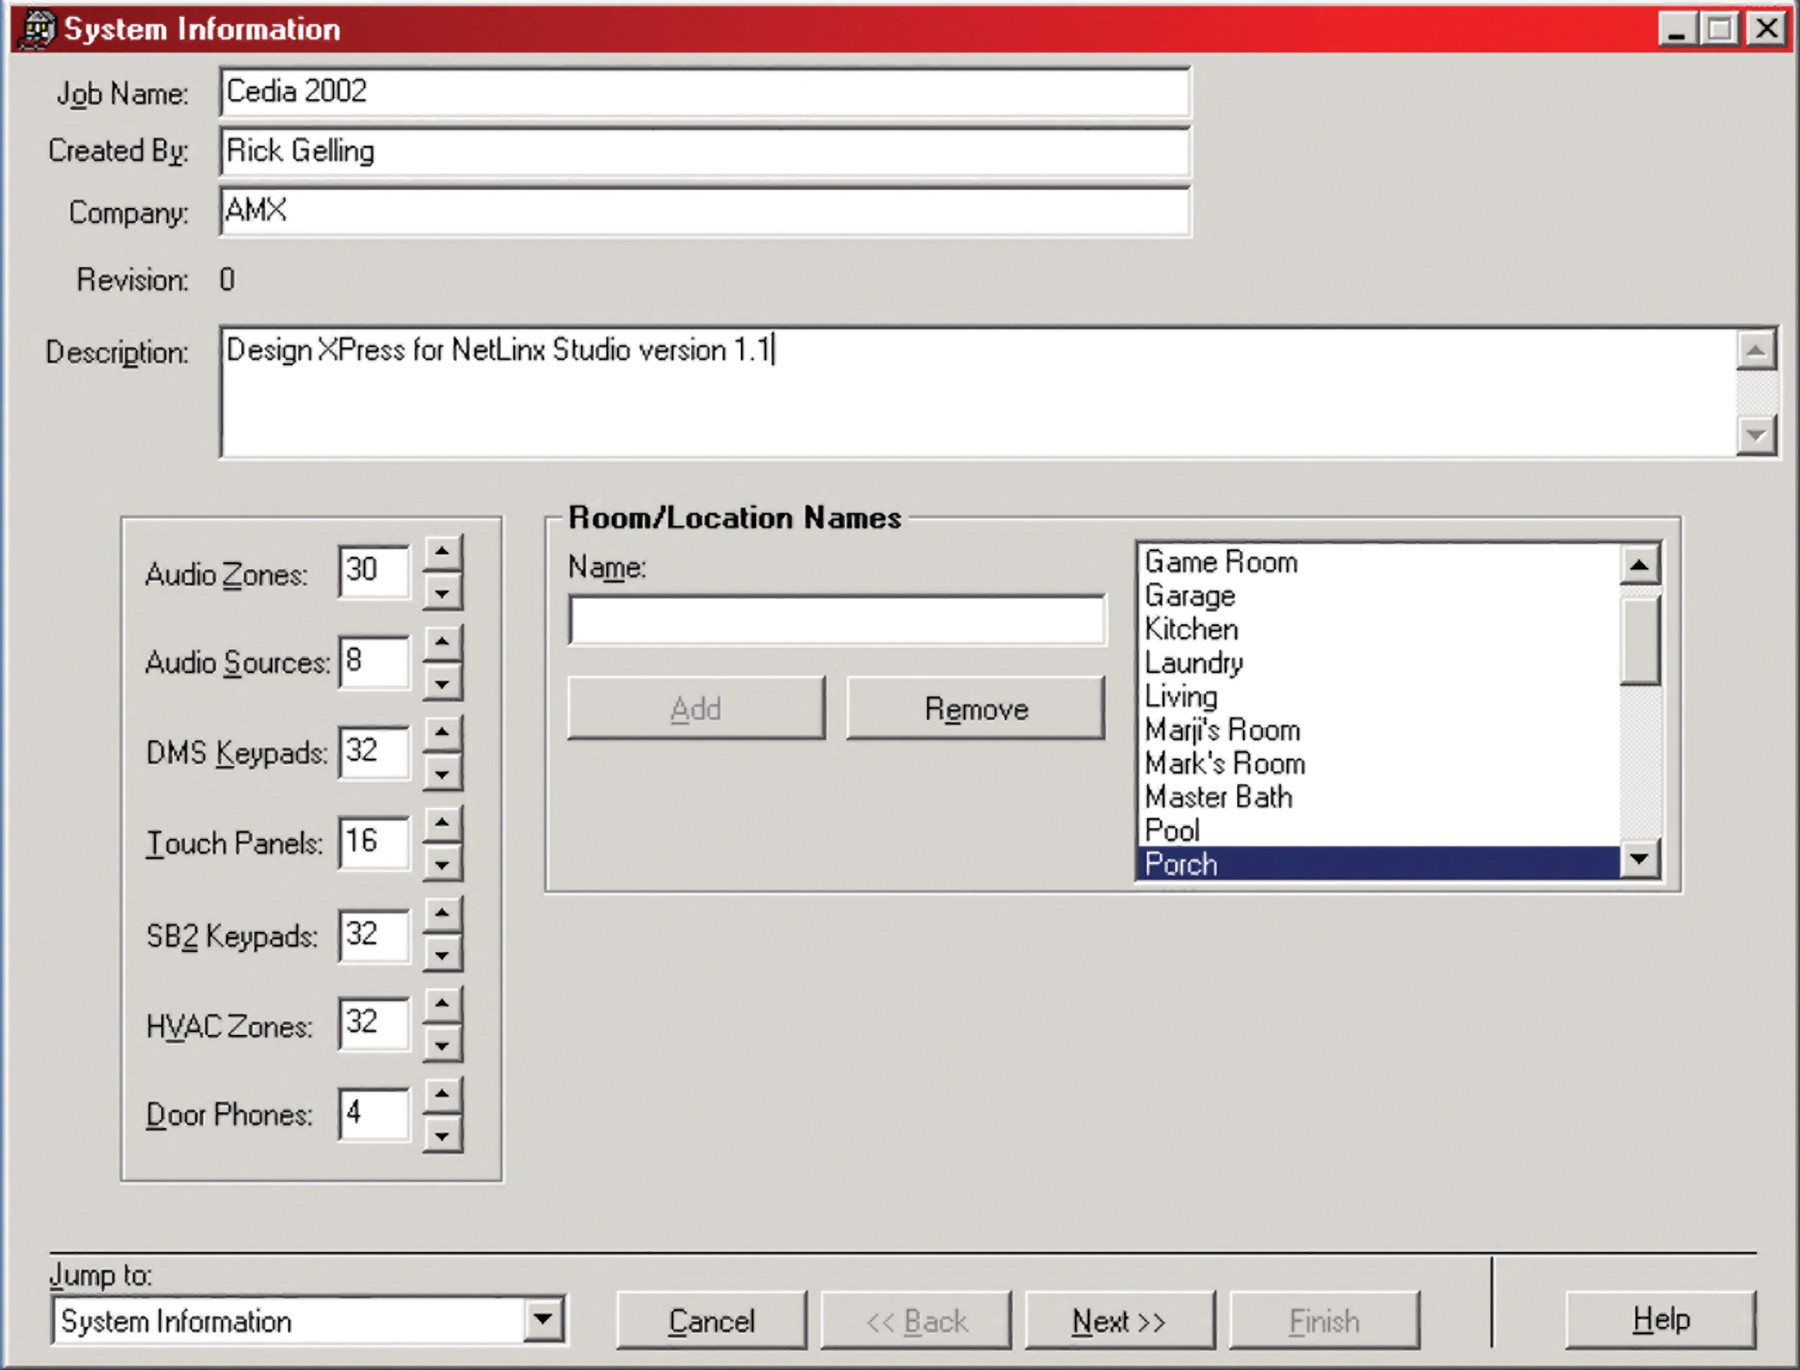Increase the HVAC Zones value
Screen dimensions: 1800x1370
[x=442, y=1003]
